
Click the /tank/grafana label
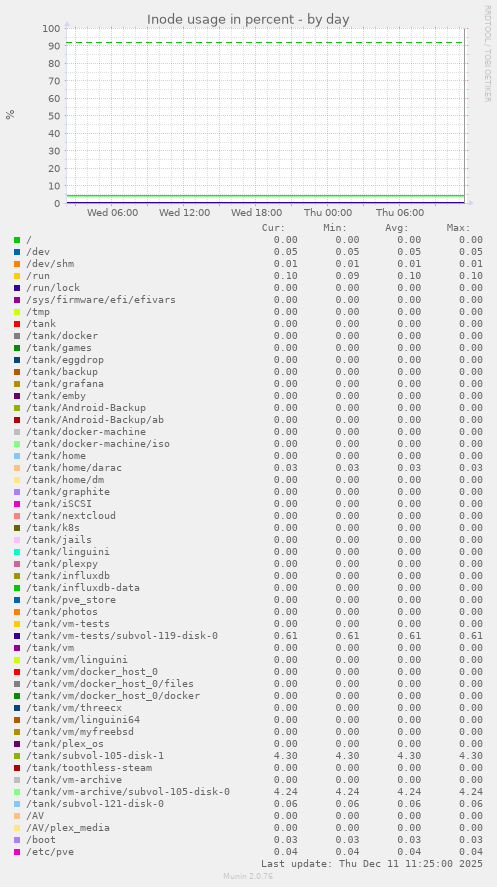65,384
